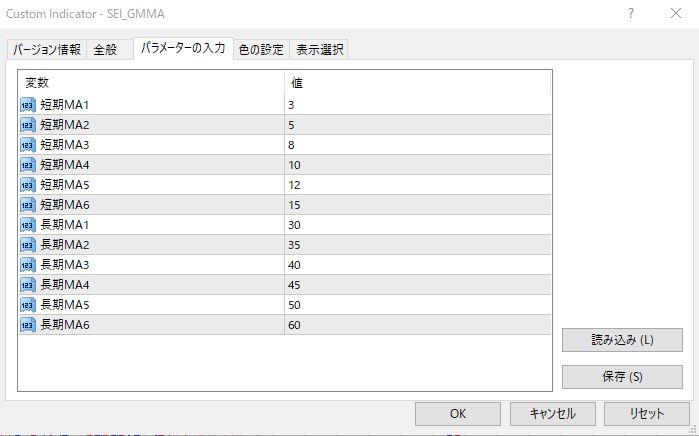
Task: Click the integer icon beside 短期MA1
Action: (x=28, y=105)
